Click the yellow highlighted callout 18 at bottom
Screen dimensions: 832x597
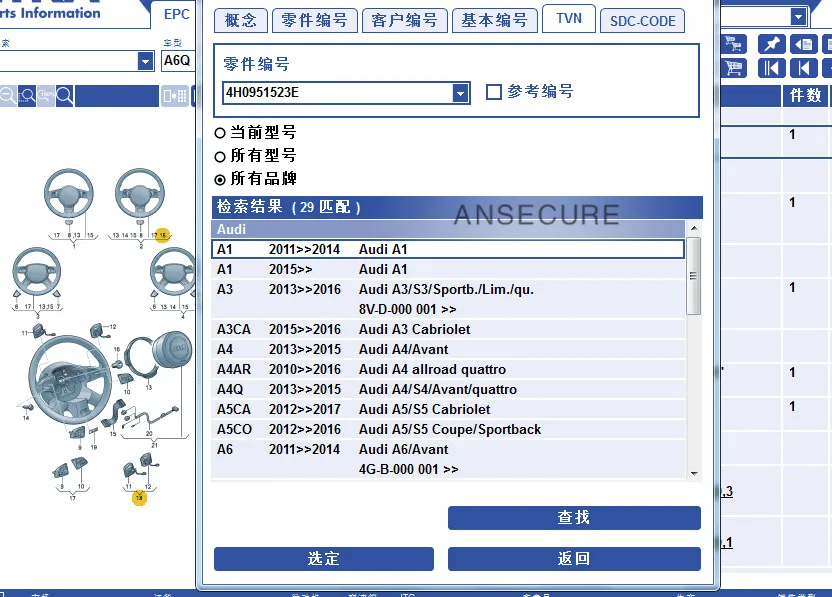139,498
